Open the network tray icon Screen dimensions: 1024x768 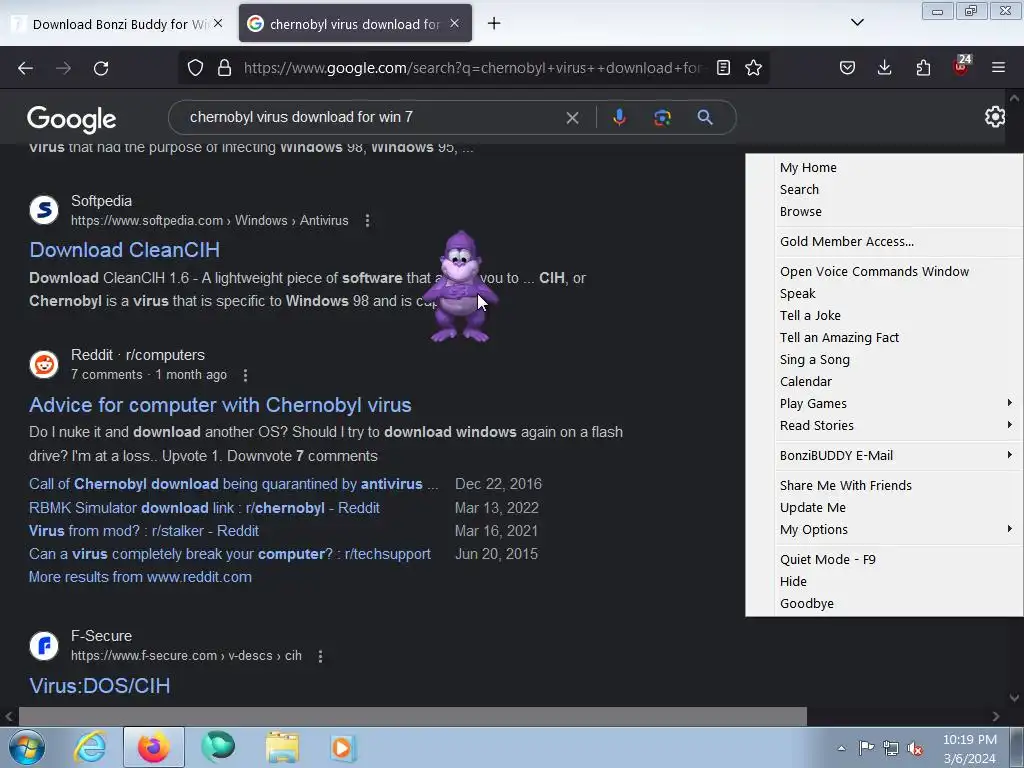pos(890,748)
